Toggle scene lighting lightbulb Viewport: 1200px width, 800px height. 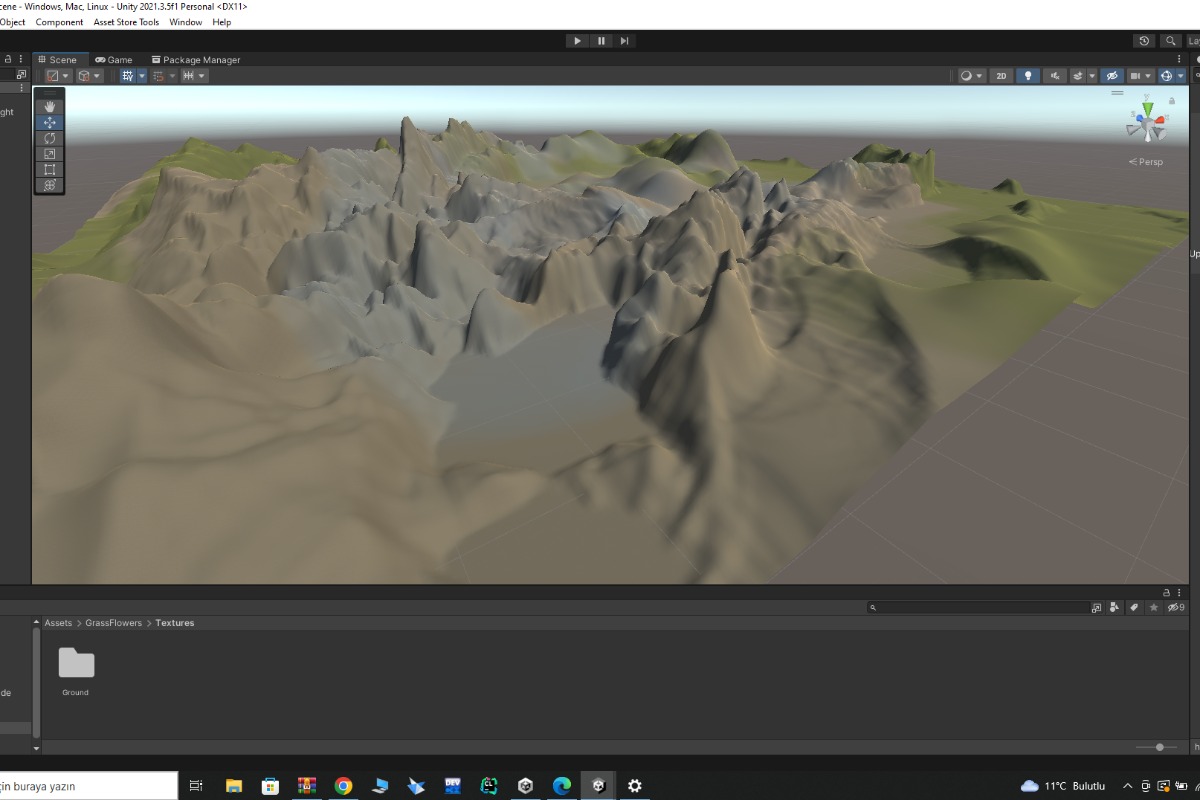1027,76
